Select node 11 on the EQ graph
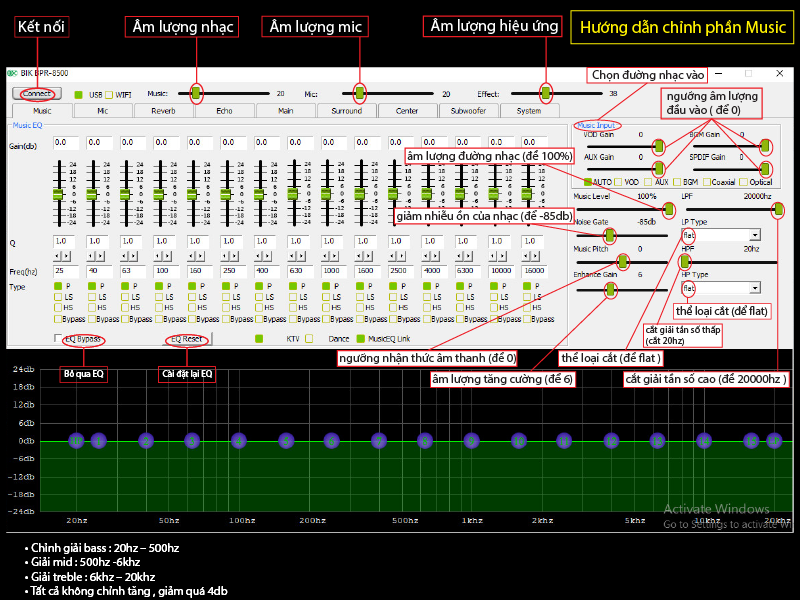This screenshot has height=600, width=800. pyautogui.click(x=564, y=441)
